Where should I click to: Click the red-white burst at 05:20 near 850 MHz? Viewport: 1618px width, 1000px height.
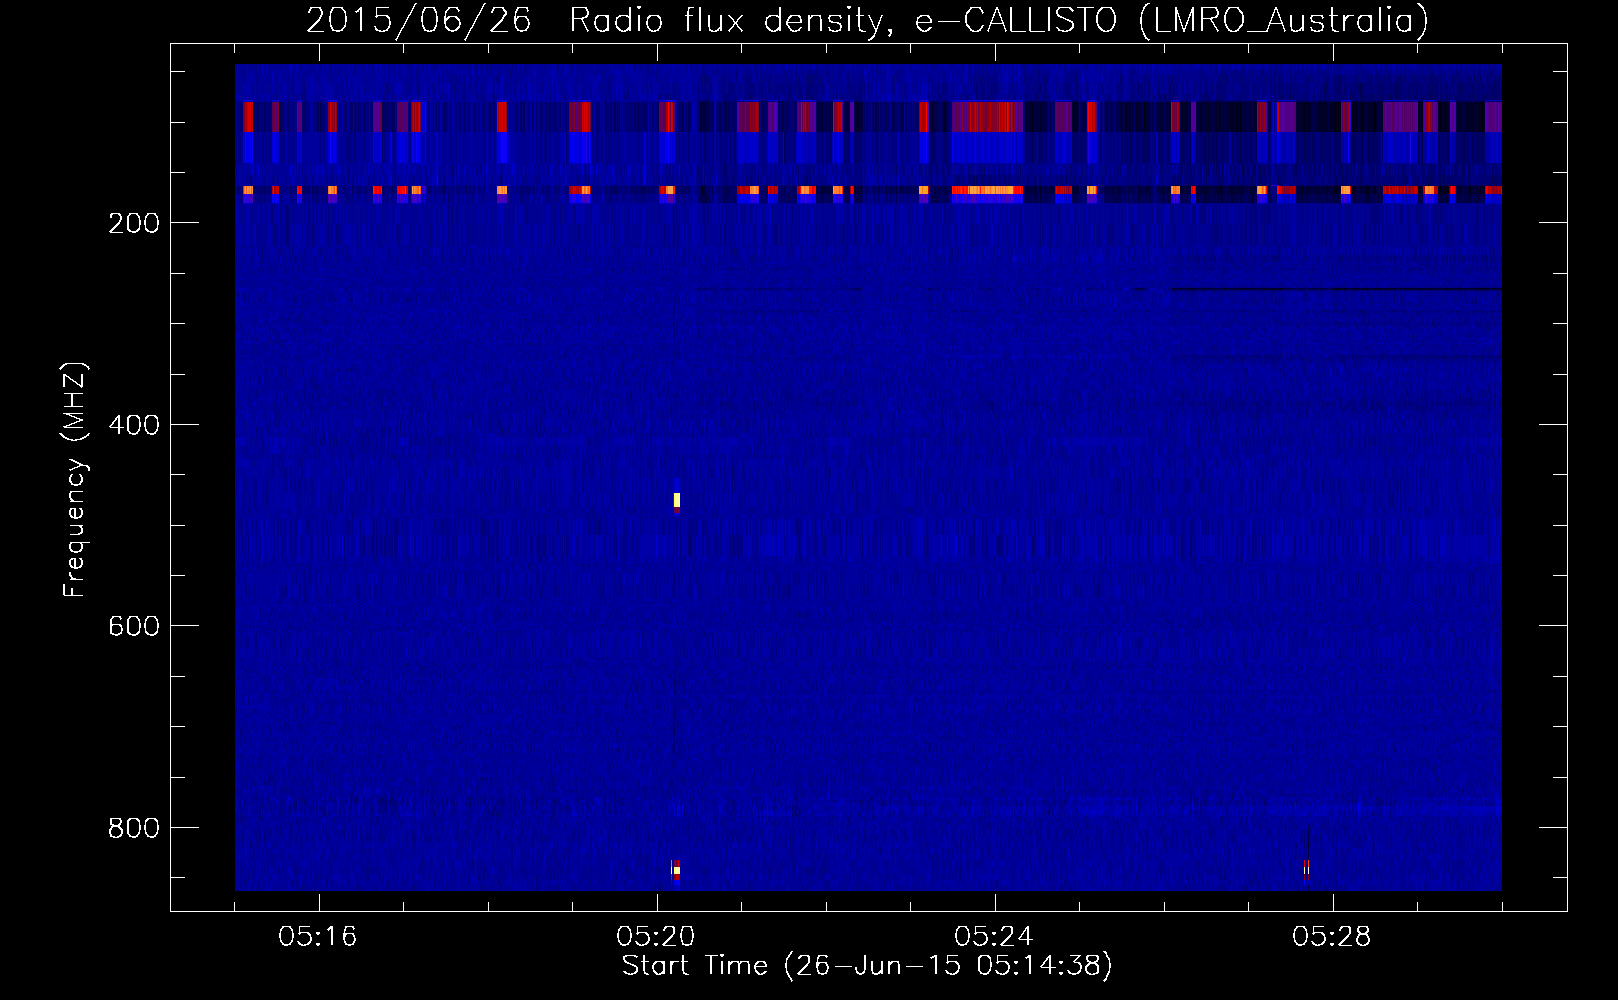coord(676,870)
